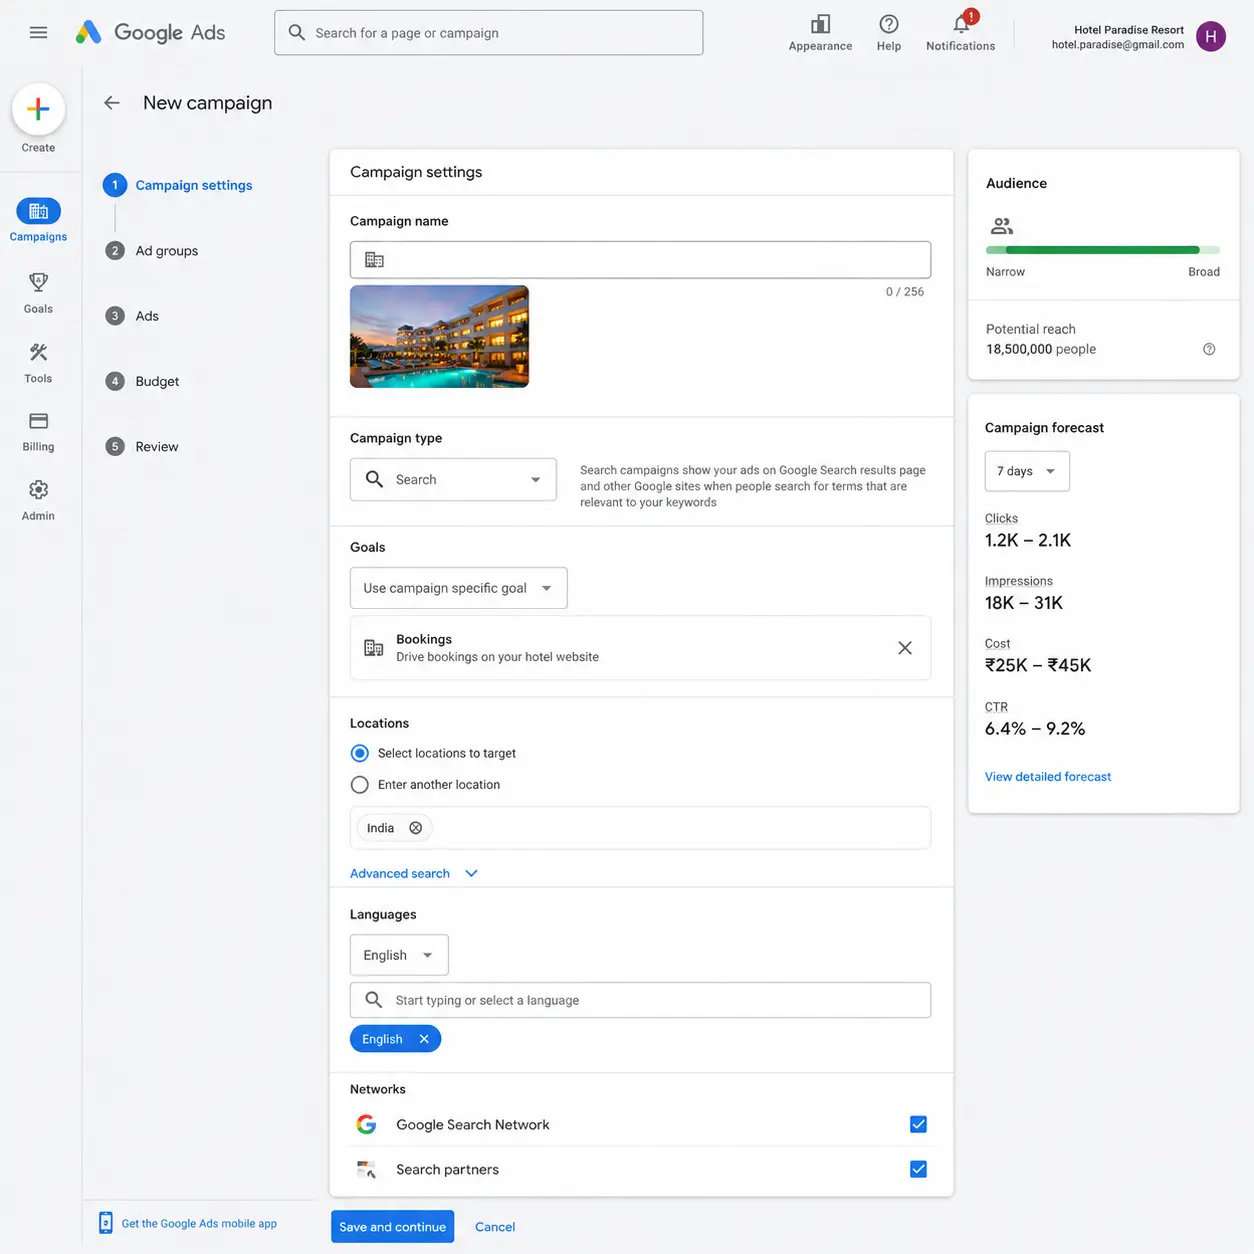Open Billing card icon in sidebar
Screen dimensions: 1254x1254
[38, 421]
